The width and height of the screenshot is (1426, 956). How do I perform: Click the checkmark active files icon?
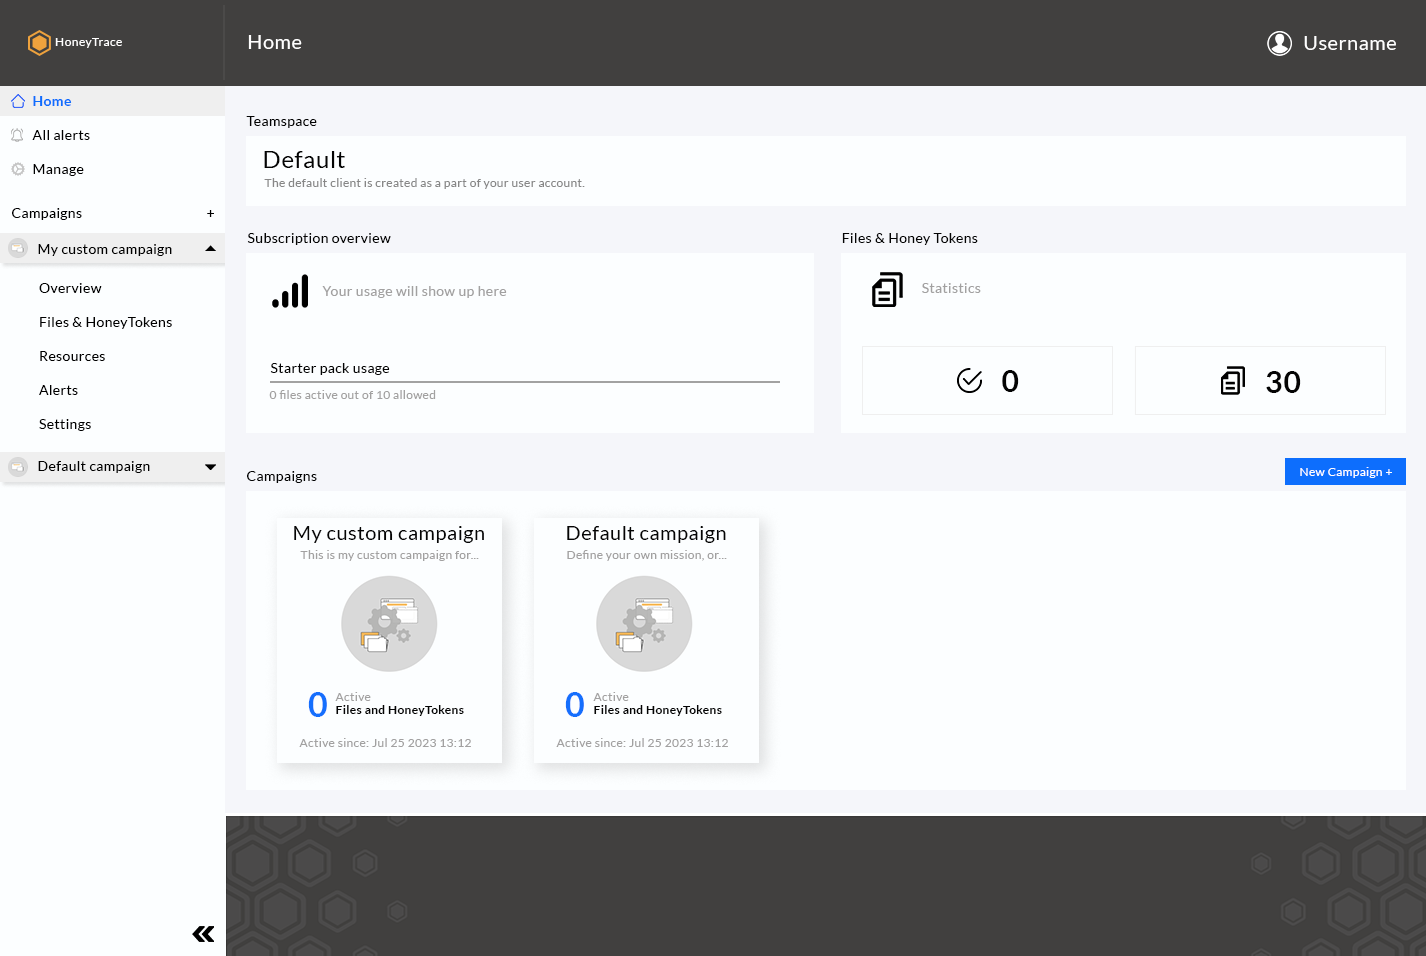[x=969, y=381]
